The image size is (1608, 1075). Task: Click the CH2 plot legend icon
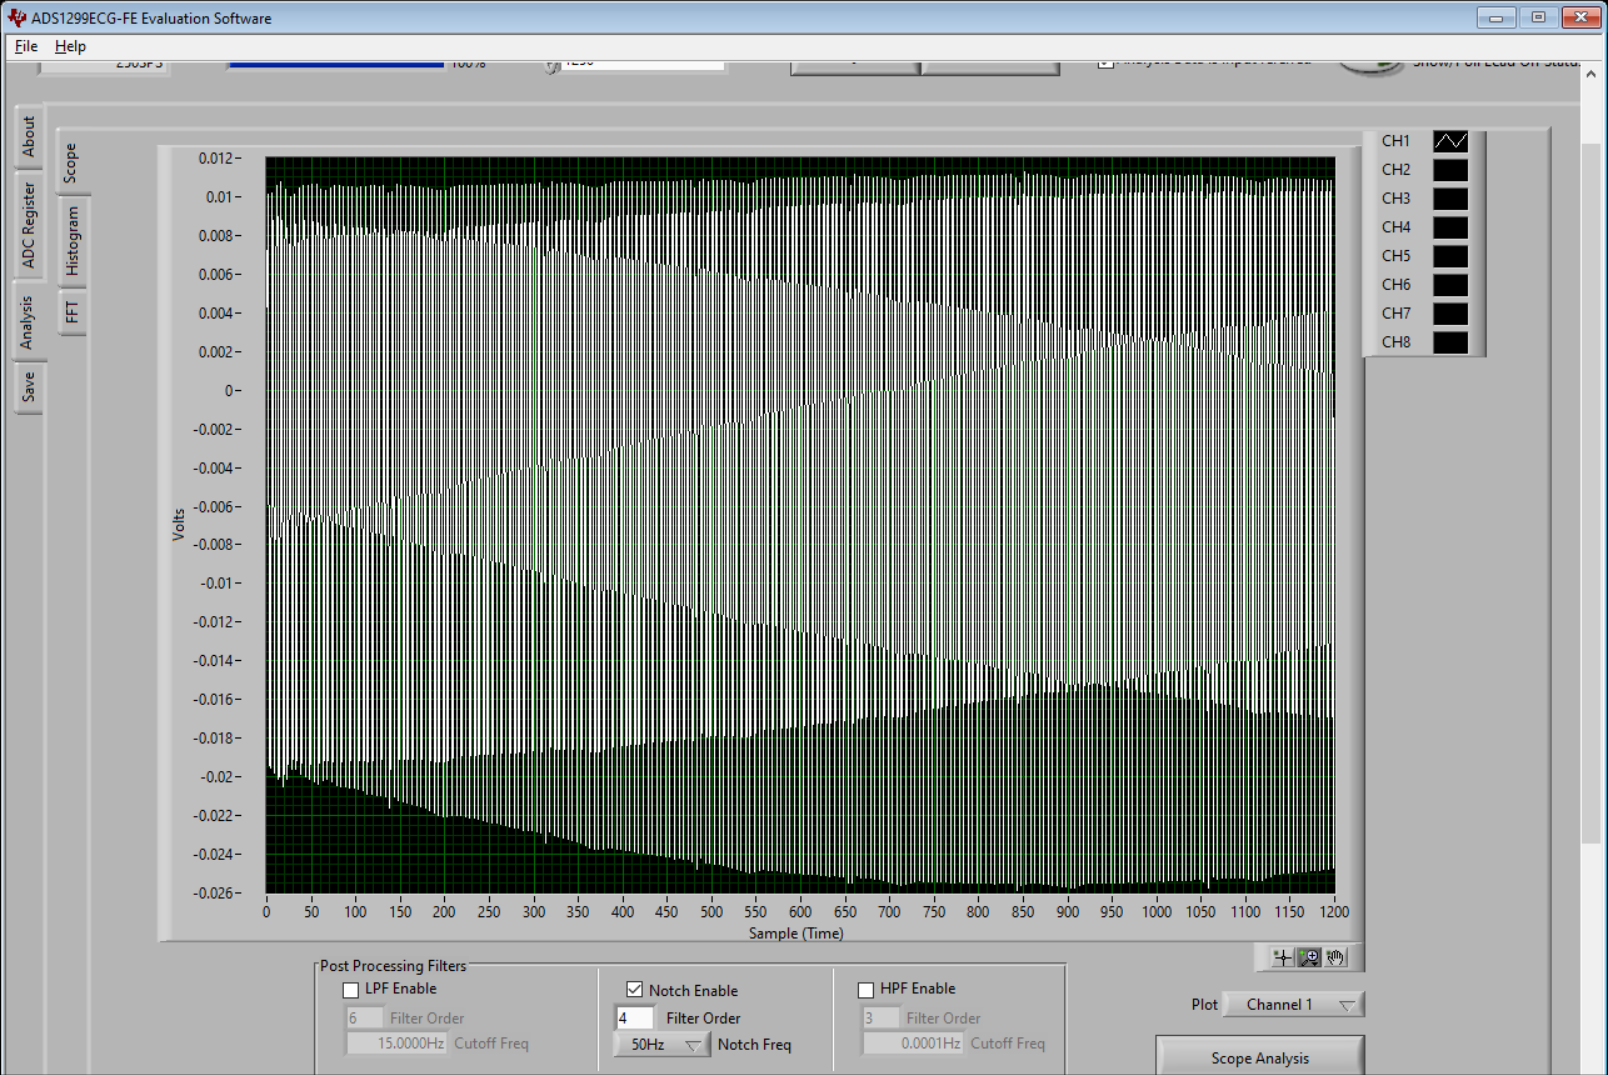1450,170
